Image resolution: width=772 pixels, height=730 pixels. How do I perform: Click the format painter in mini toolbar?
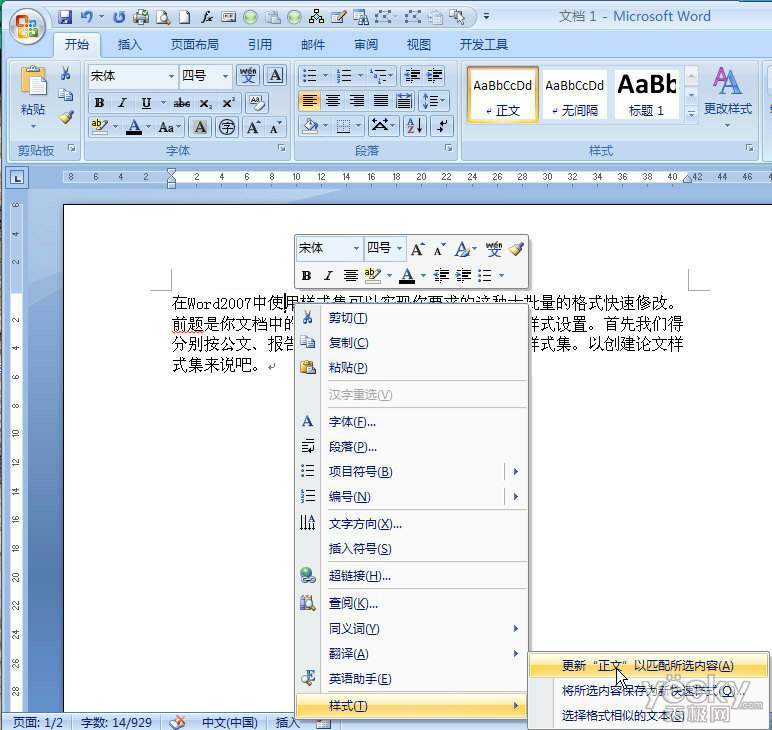516,249
